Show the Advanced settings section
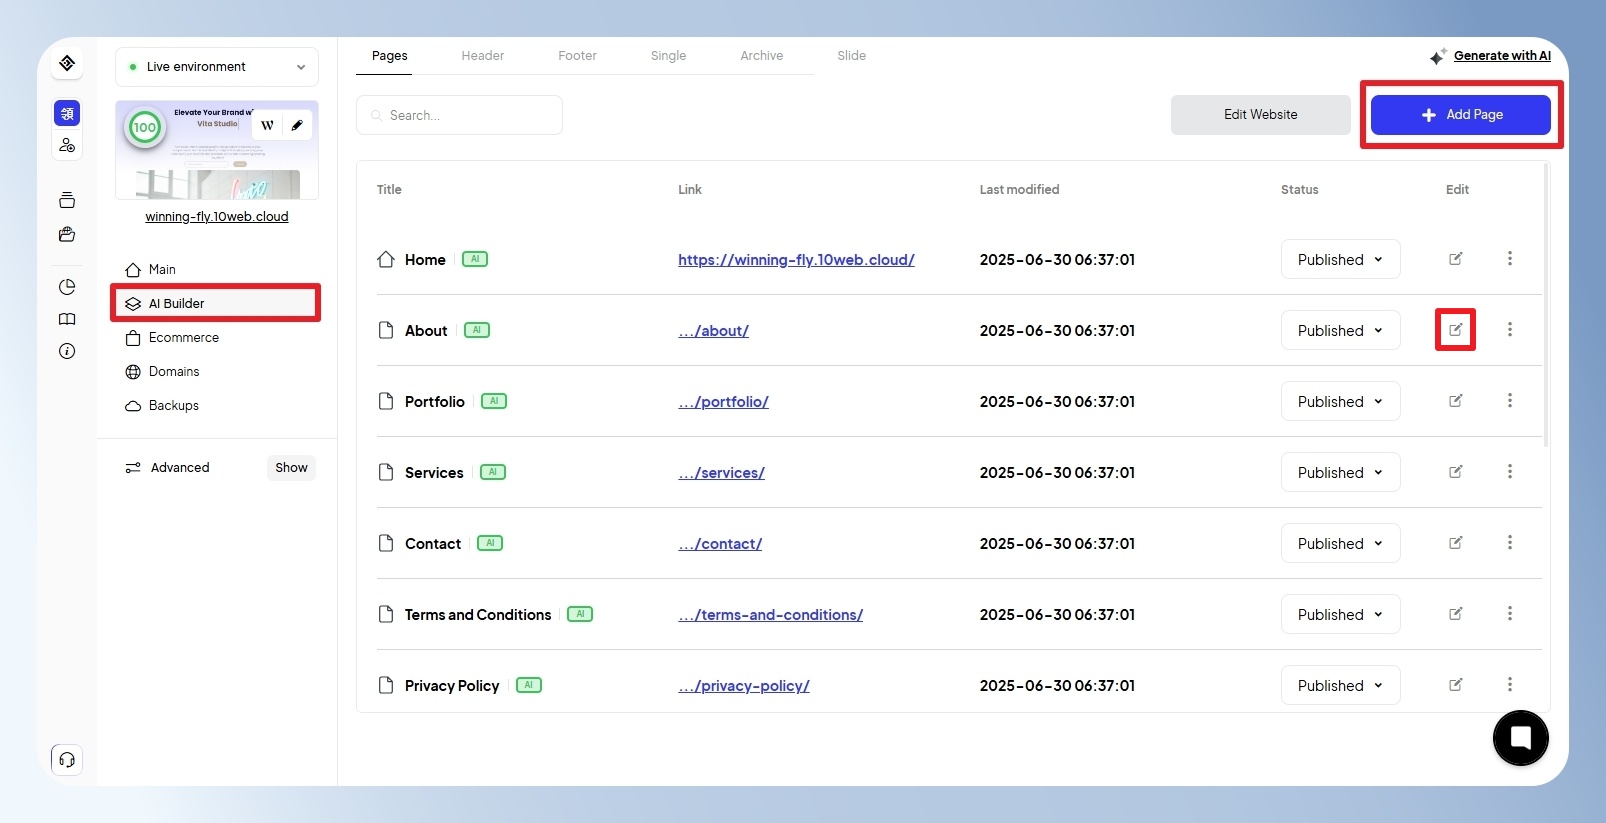The height and width of the screenshot is (823, 1606). [291, 468]
